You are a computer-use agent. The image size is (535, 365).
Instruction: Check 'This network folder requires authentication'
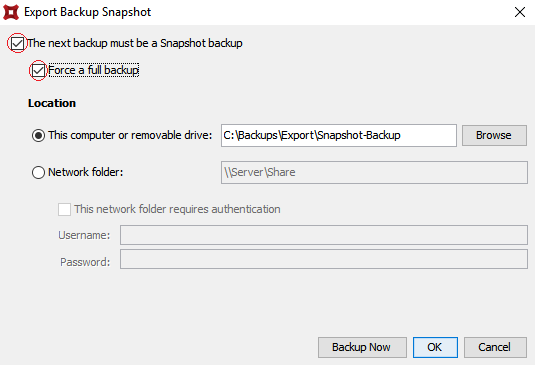(x=64, y=209)
